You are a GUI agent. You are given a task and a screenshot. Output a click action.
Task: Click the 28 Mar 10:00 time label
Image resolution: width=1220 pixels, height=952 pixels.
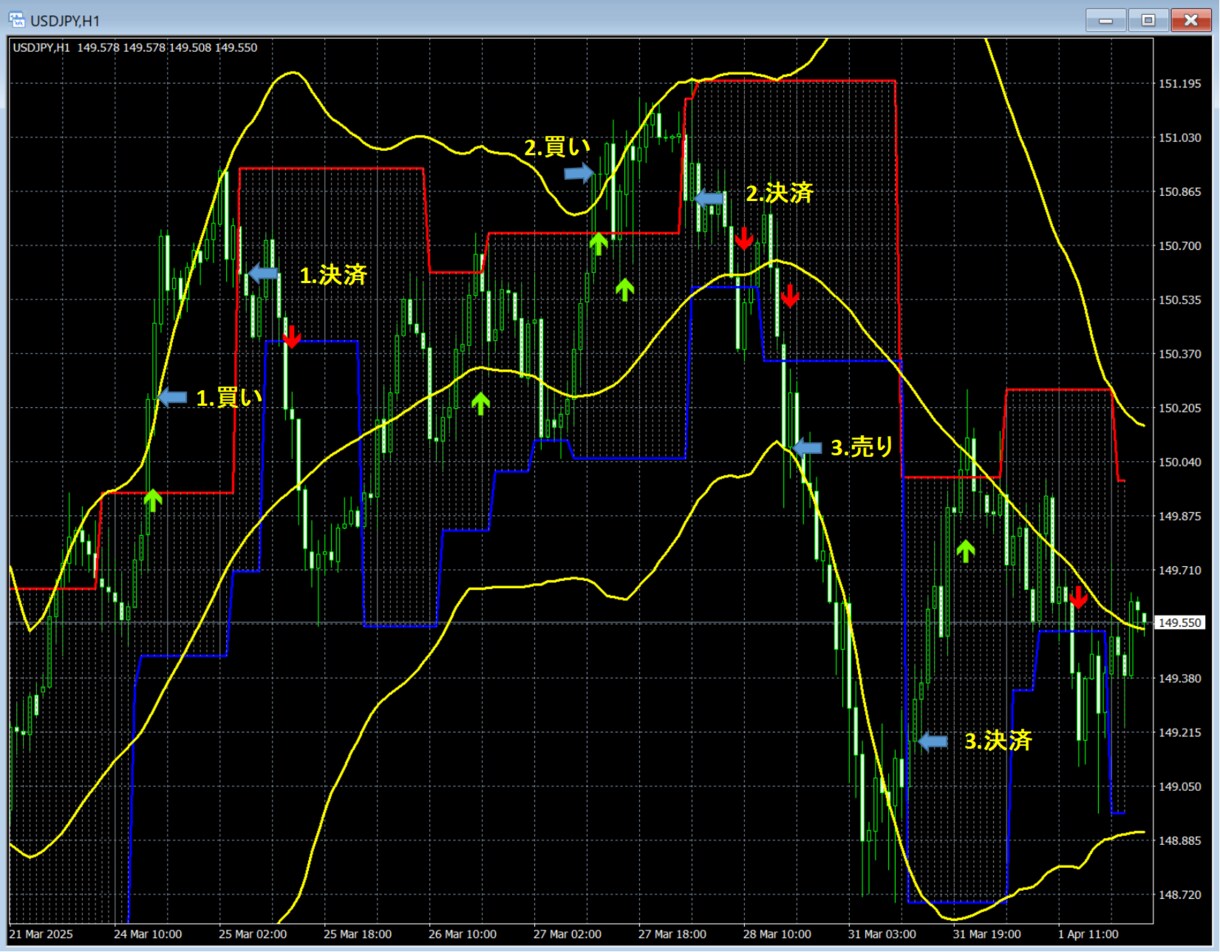[777, 933]
